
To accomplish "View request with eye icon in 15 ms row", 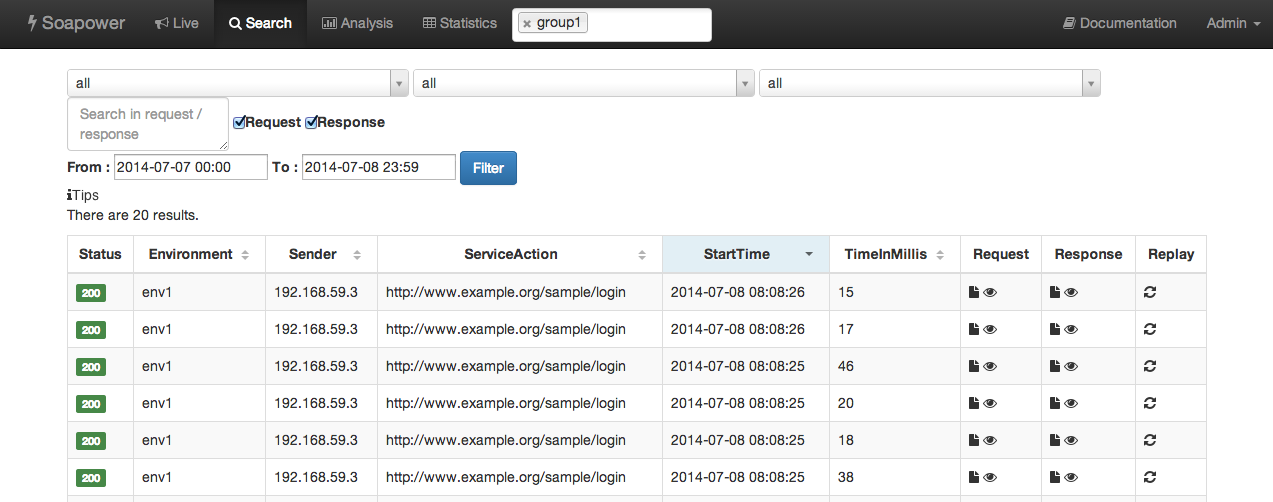I will [990, 292].
